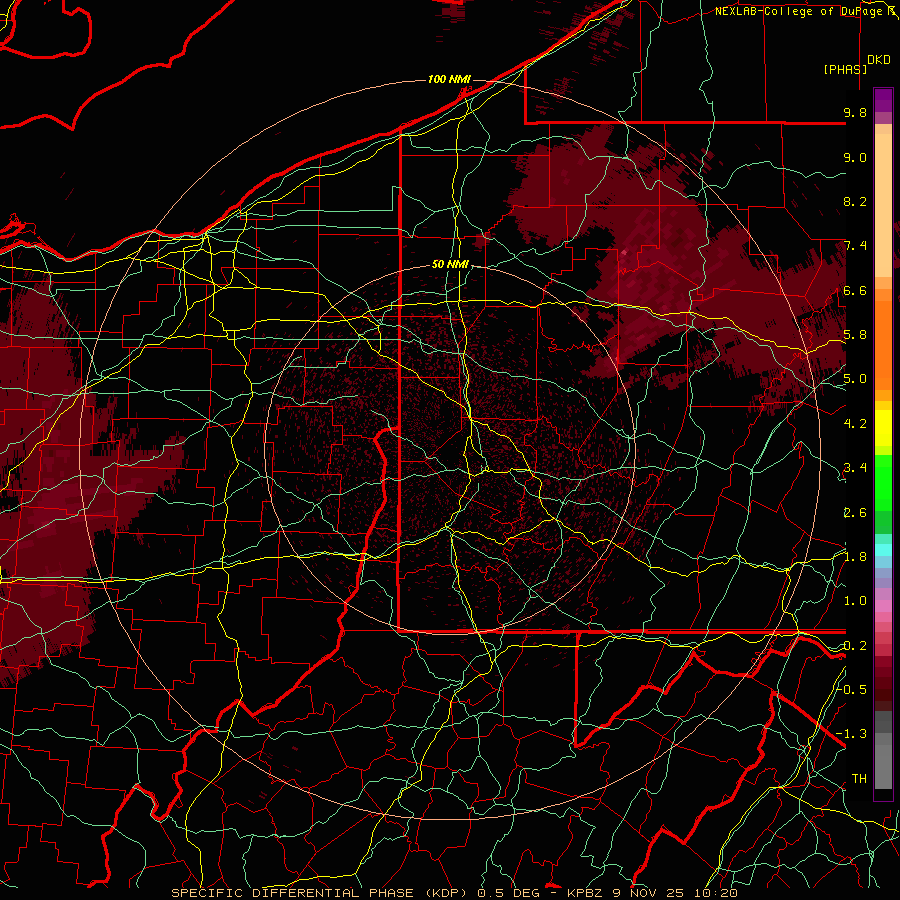Click the "TH" threshold label on the scale
Screen dimensions: 900x900
859,779
